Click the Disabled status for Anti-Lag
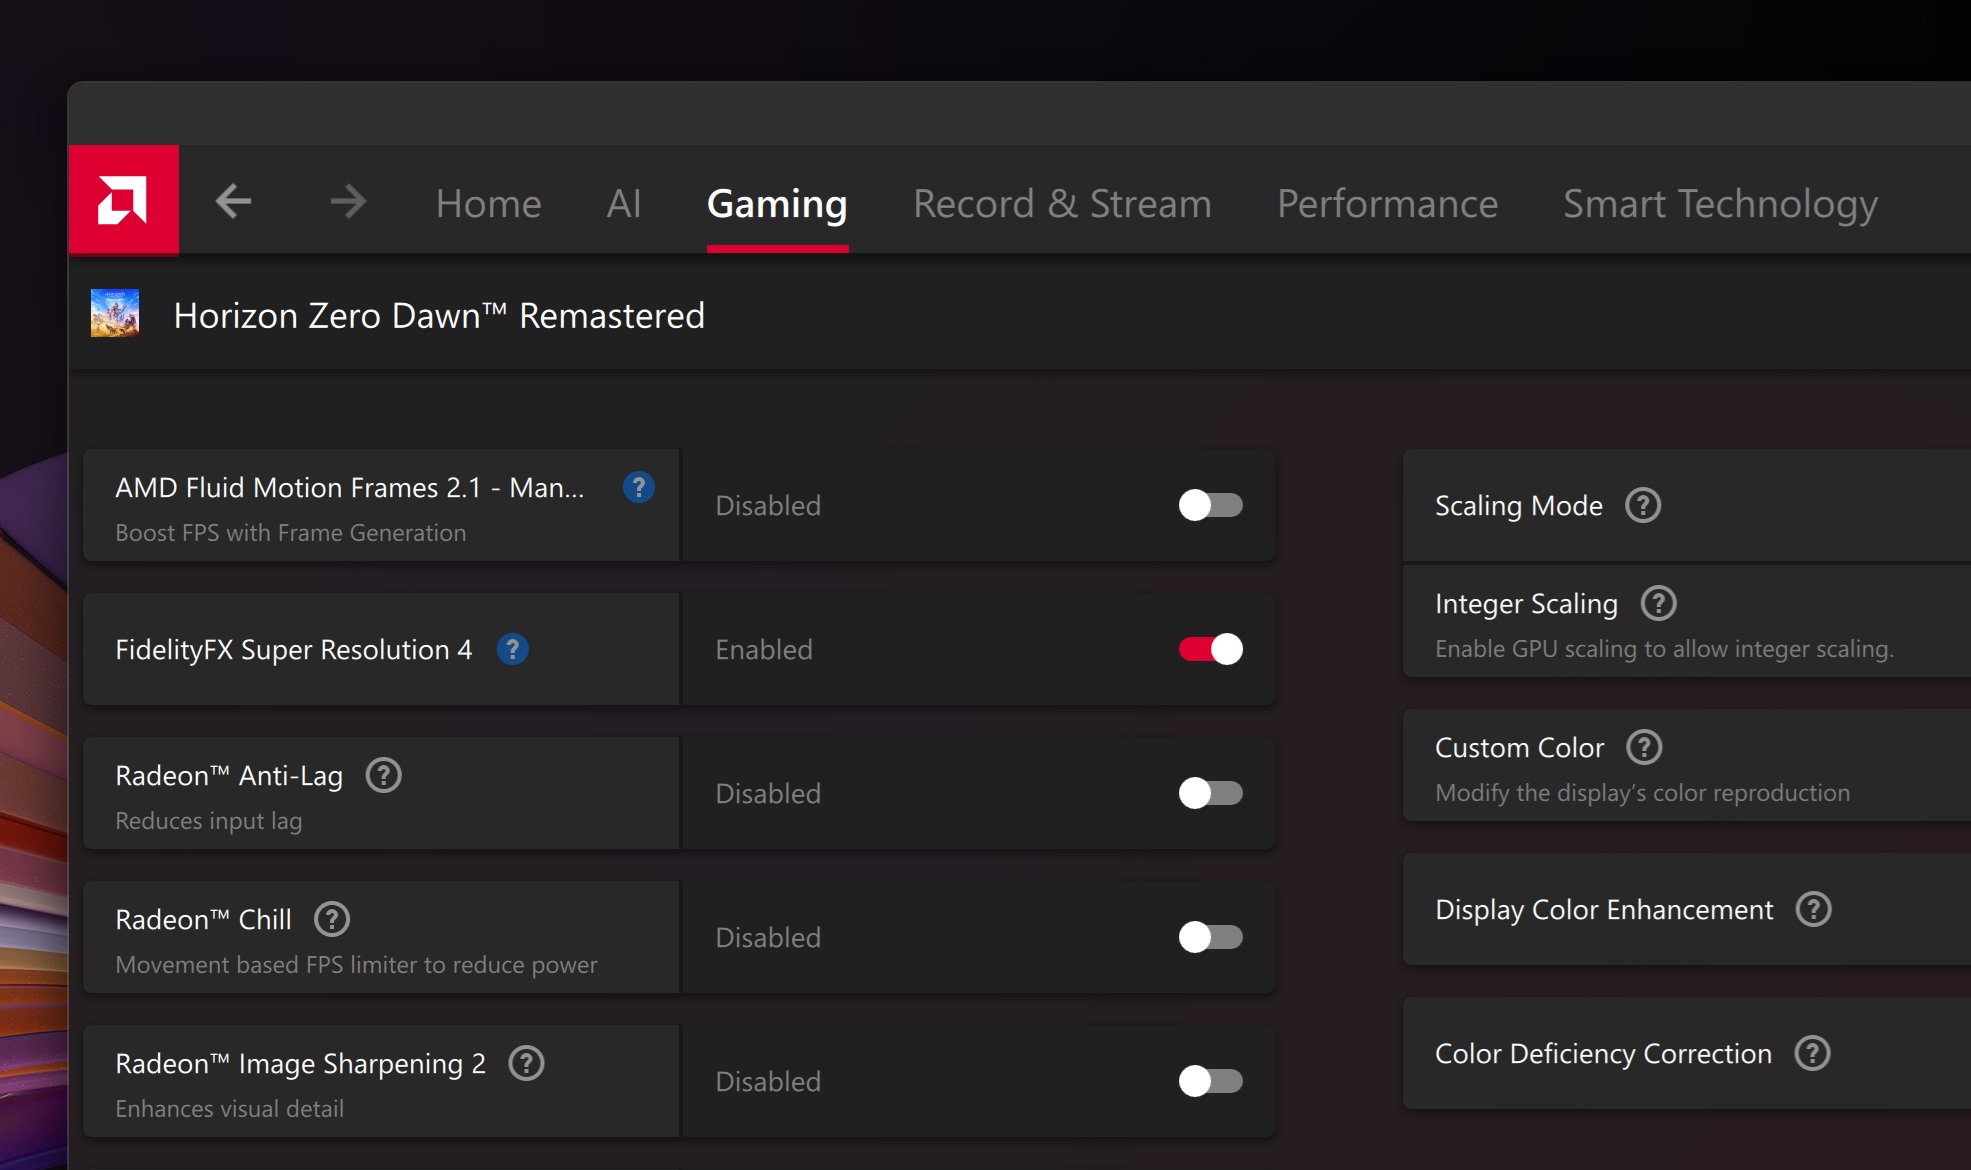This screenshot has width=1971, height=1170. click(768, 794)
